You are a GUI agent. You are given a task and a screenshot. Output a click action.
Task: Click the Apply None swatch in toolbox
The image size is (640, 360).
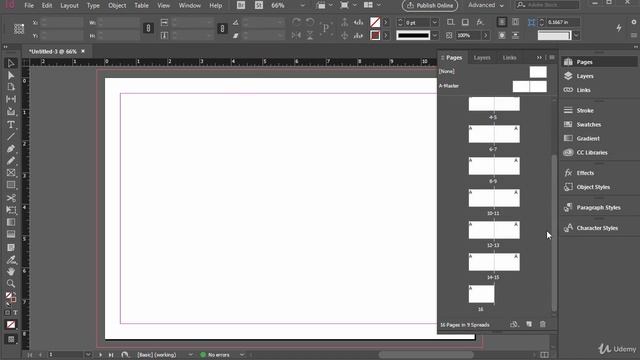pyautogui.click(x=11, y=324)
